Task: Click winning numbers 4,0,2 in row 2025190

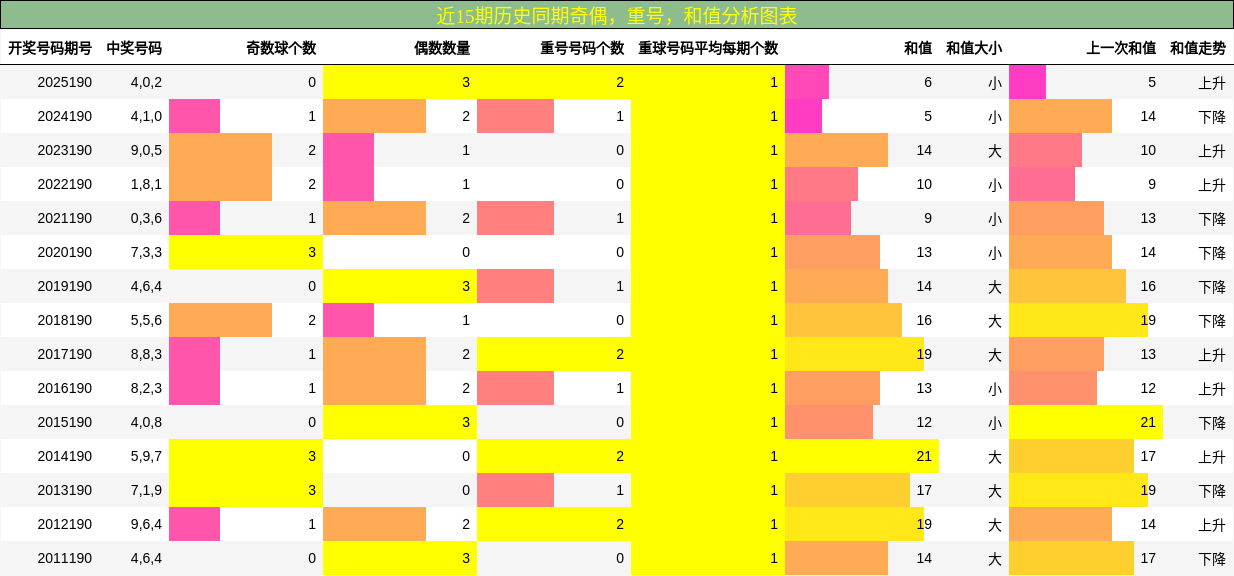Action: (x=146, y=82)
